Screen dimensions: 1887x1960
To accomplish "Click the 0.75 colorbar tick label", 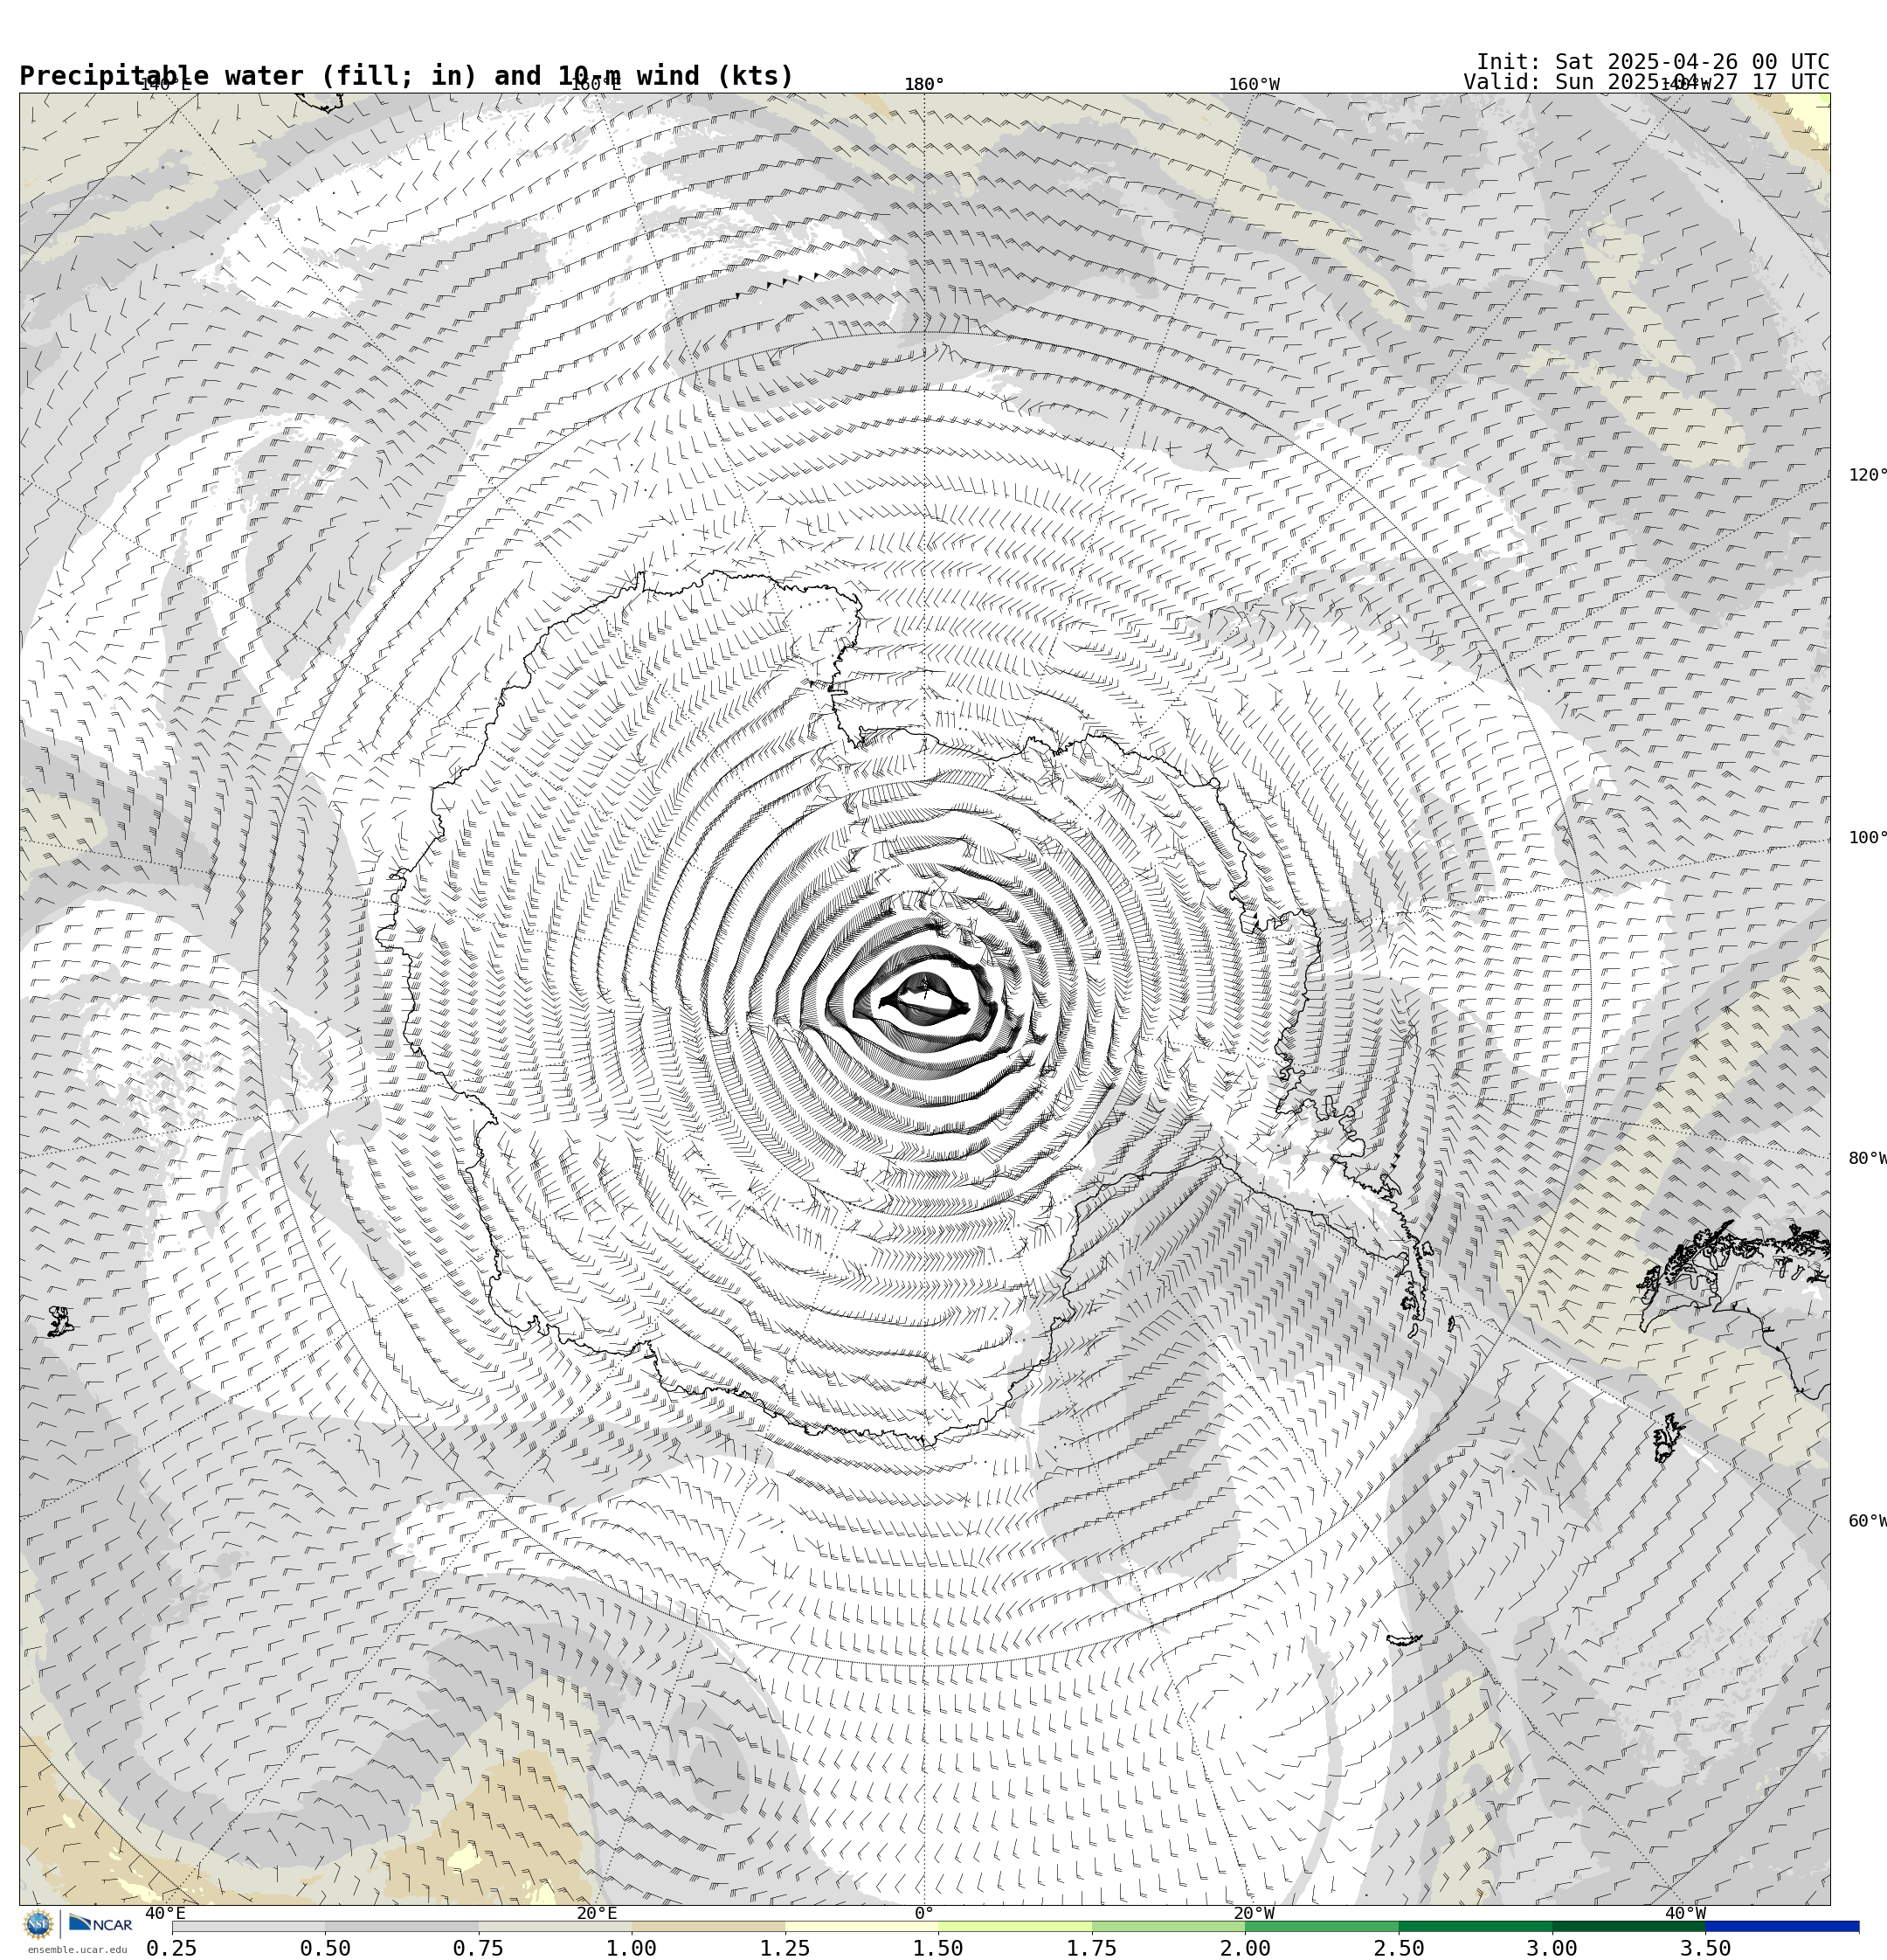I will (478, 1947).
